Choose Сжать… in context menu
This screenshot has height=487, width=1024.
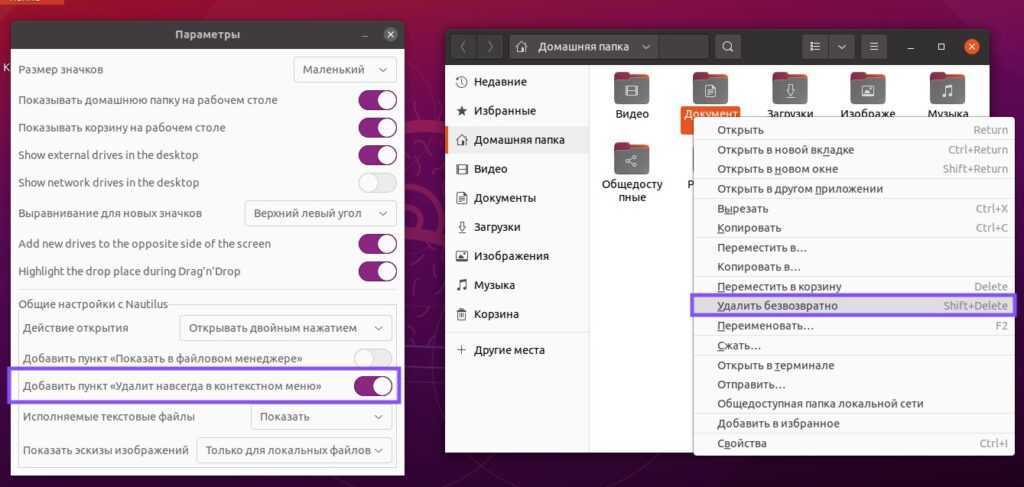(854, 345)
